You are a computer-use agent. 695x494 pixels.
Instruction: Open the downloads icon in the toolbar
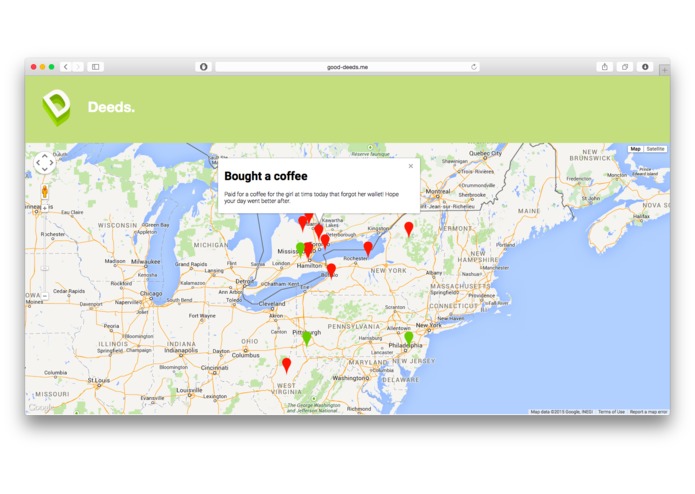point(645,67)
